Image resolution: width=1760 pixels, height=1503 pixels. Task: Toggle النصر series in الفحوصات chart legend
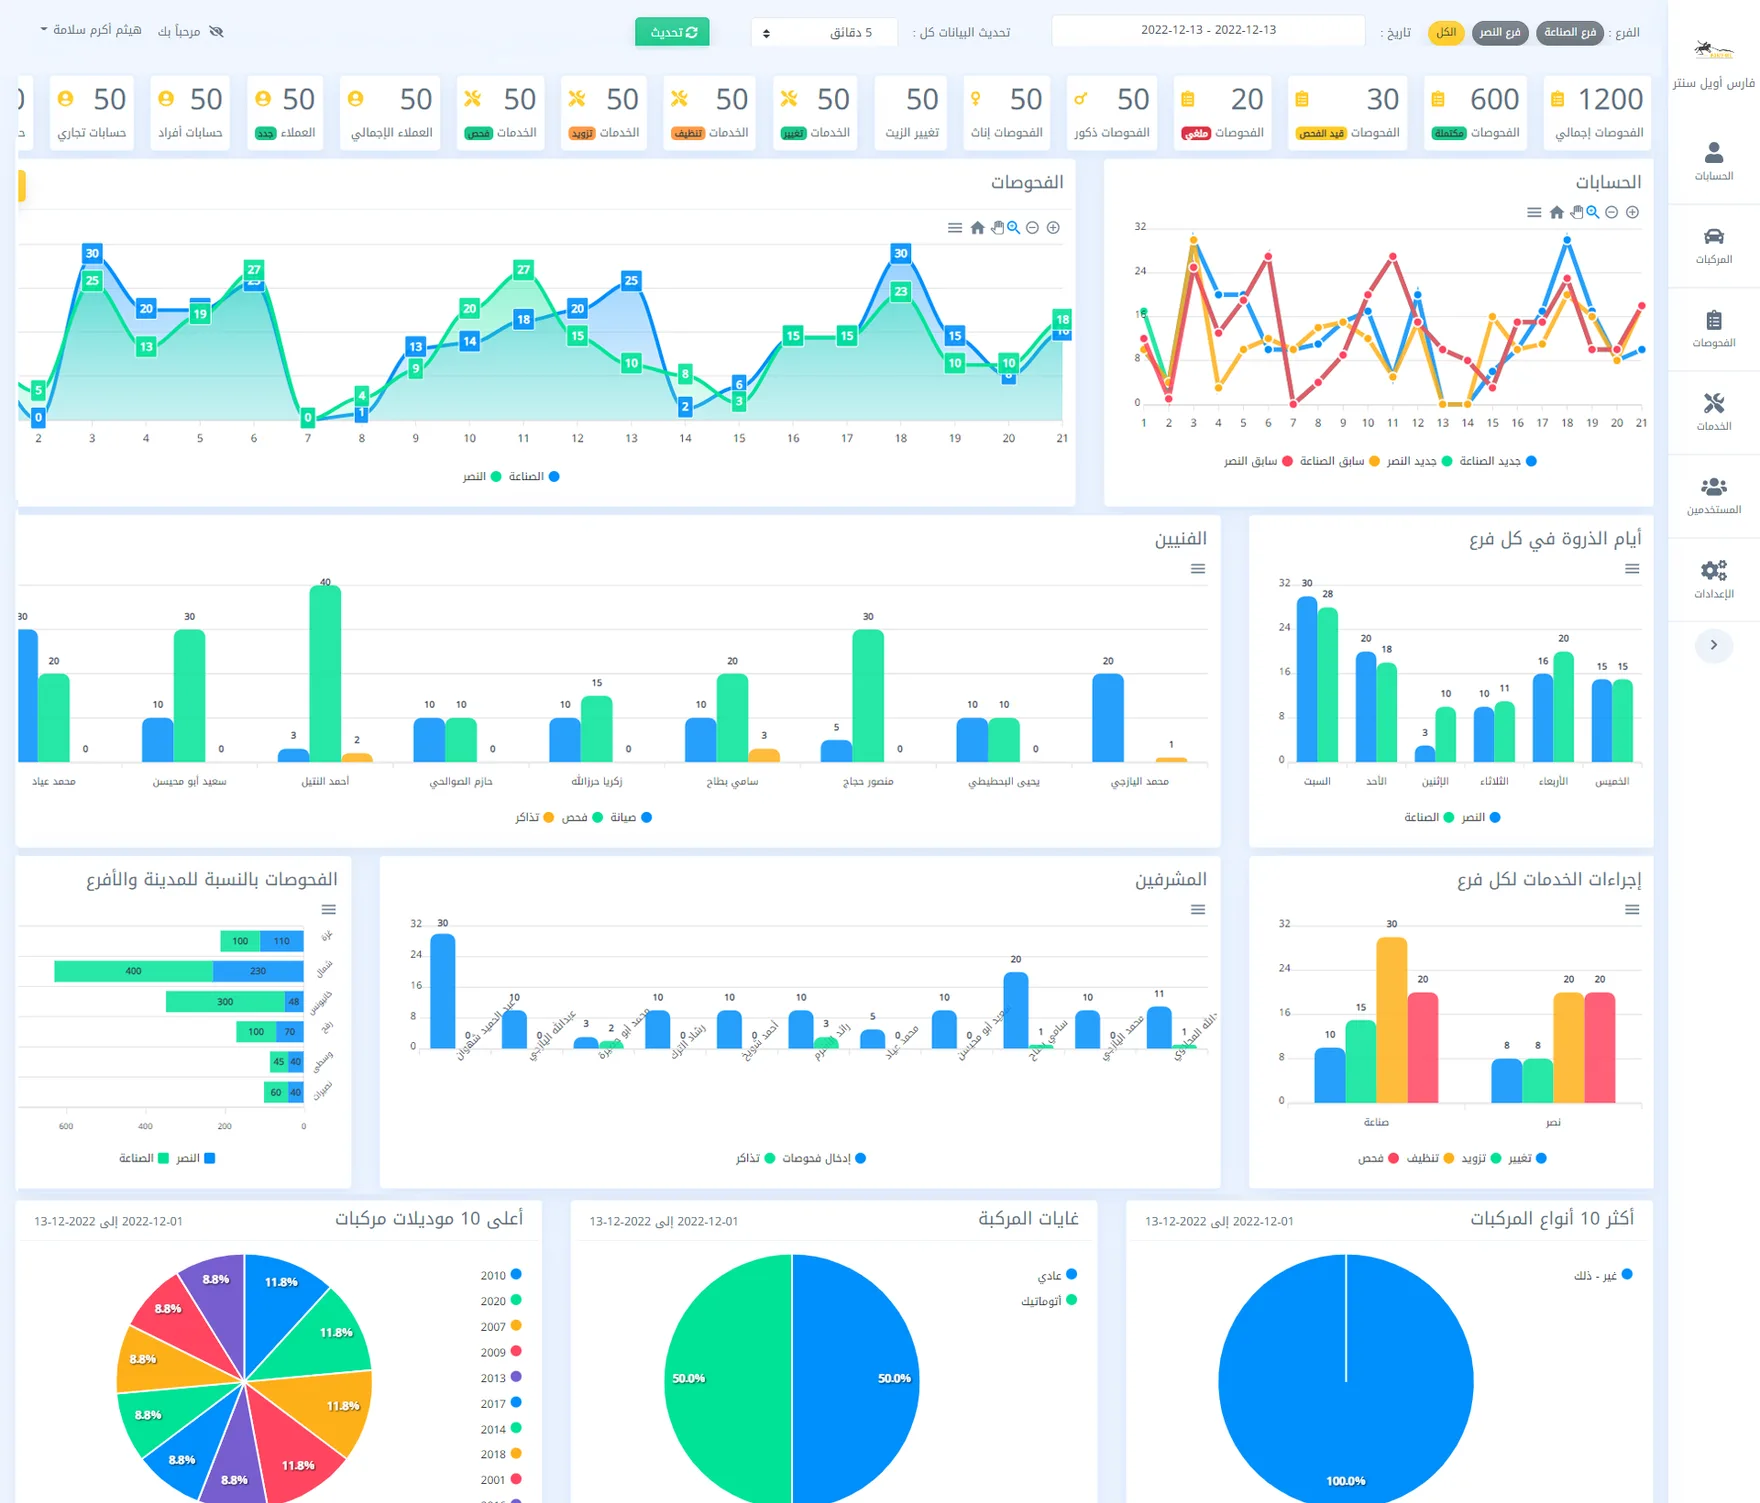point(482,477)
